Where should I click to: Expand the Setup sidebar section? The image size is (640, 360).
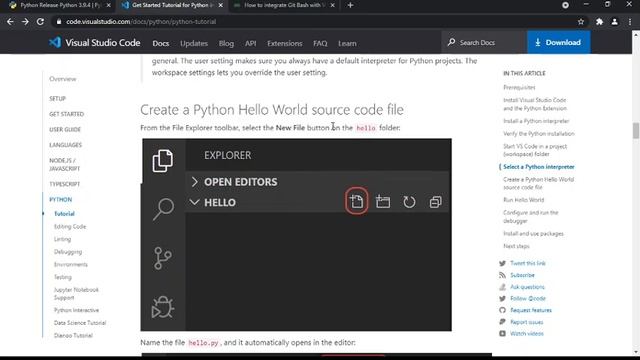pyautogui.click(x=58, y=98)
